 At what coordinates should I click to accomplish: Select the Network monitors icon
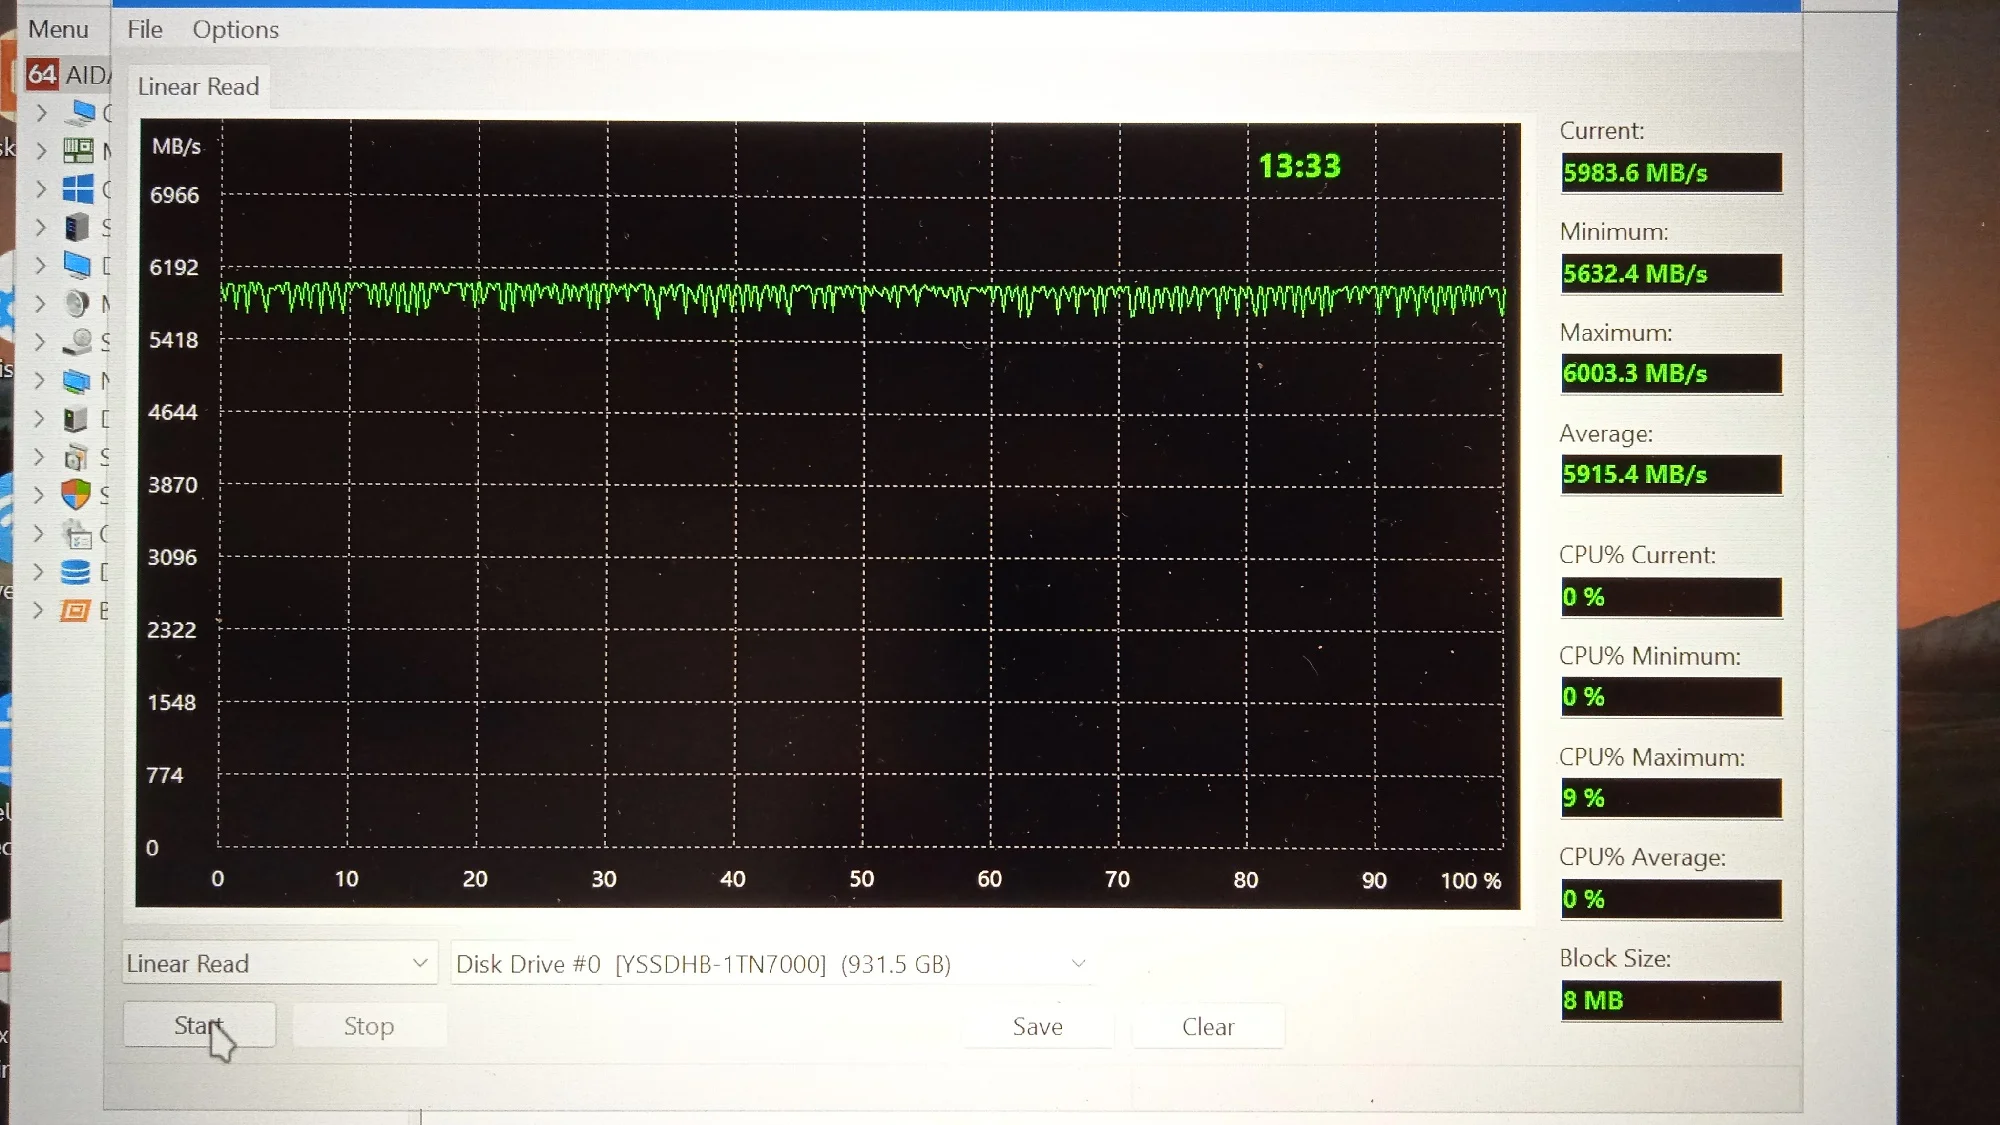point(77,381)
